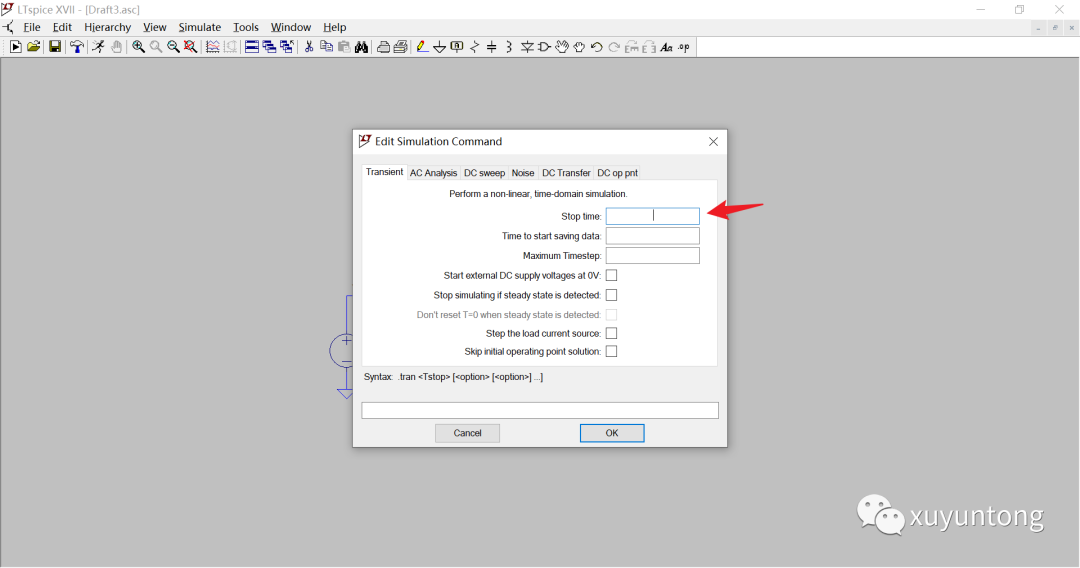Focus the Time to start saving data field
1080x568 pixels.
tap(652, 235)
